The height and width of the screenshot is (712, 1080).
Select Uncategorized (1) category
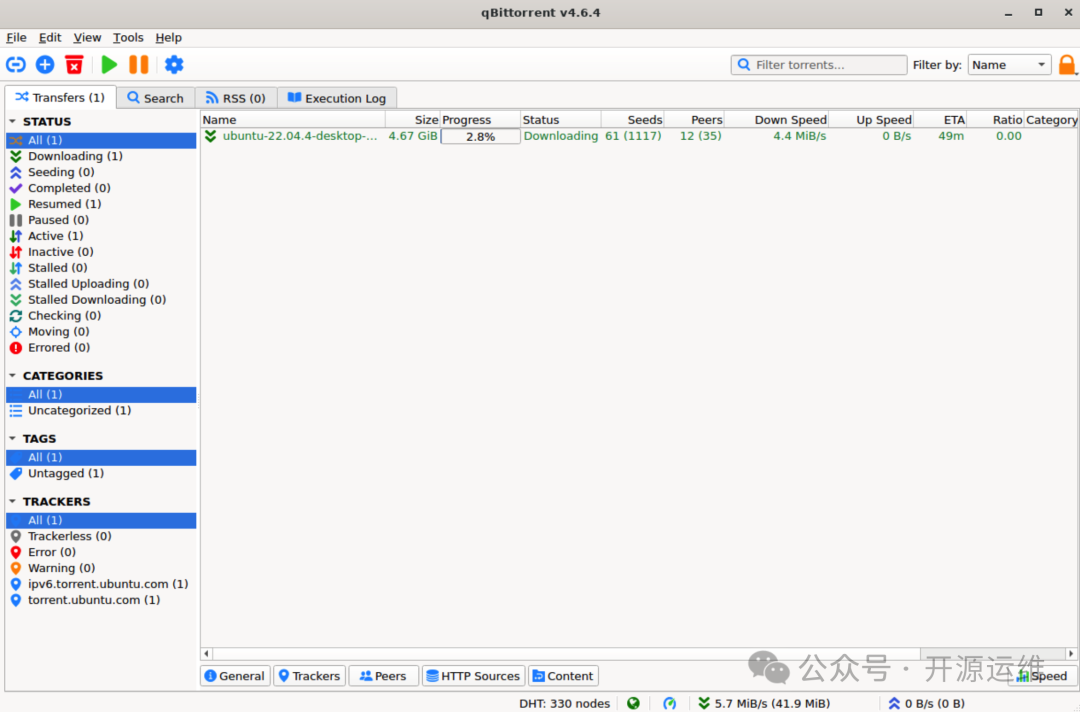click(101, 410)
